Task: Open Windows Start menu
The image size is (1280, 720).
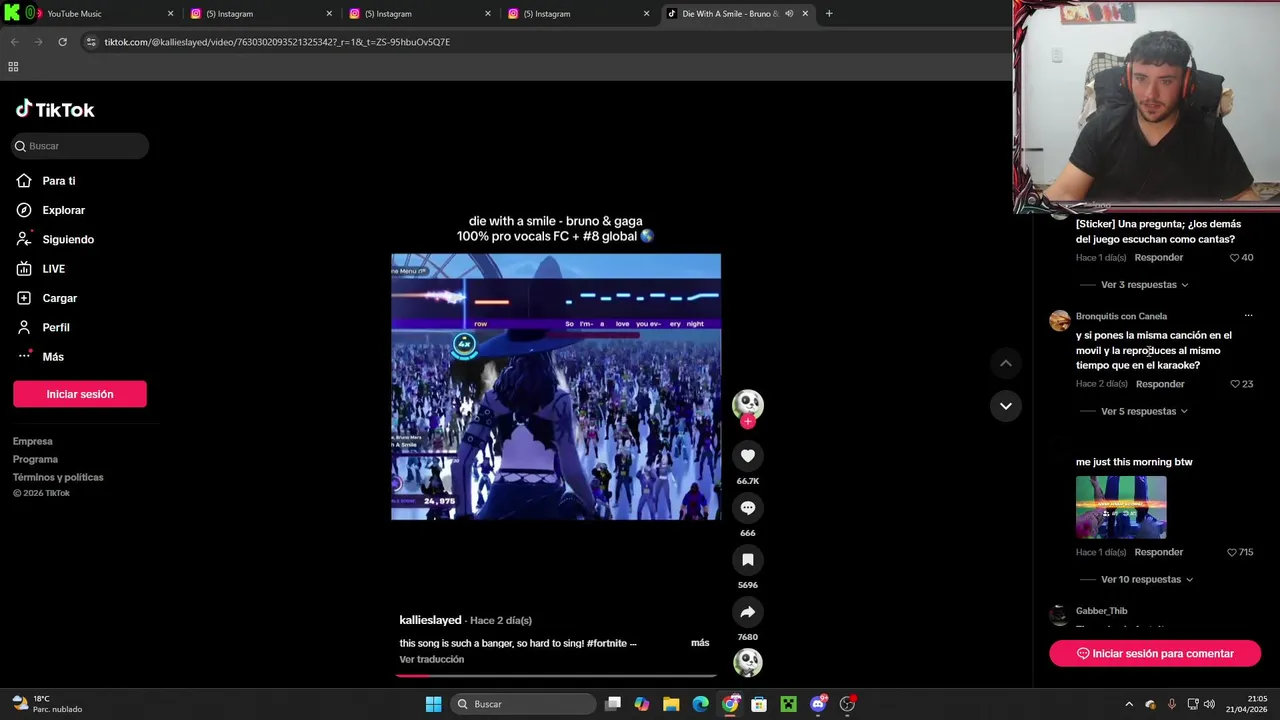Action: pos(433,704)
